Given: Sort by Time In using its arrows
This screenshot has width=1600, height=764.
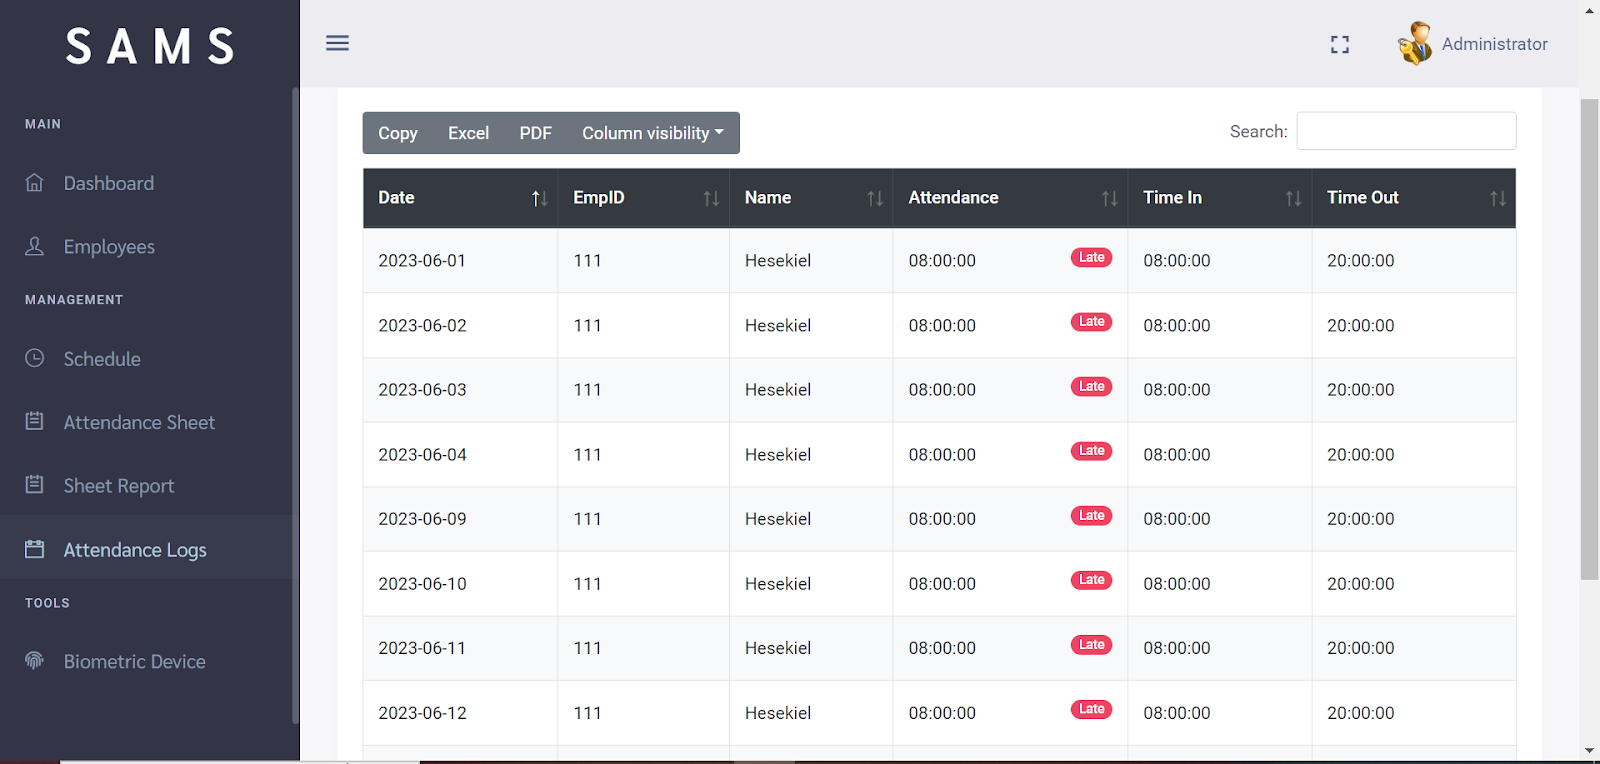Looking at the screenshot, I should 1293,198.
